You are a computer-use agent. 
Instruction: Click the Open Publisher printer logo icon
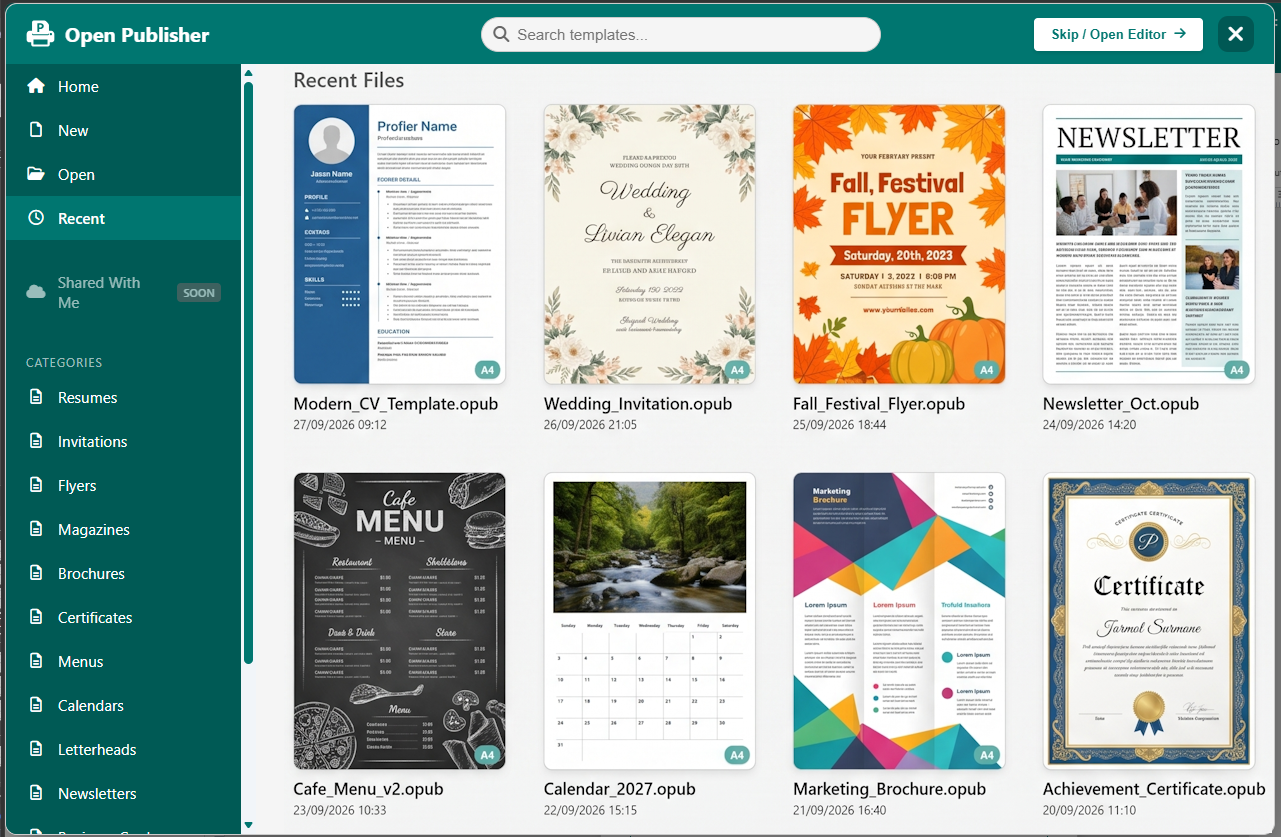click(x=40, y=34)
